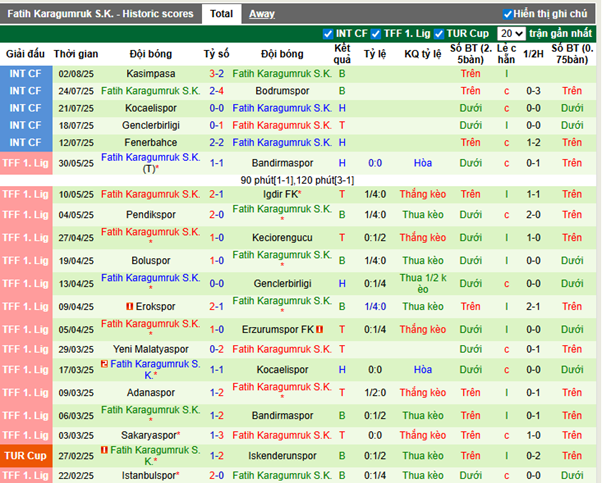This screenshot has height=483, width=602.
Task: Click Fatih Karagumruk S.K. in the 02/08/25 row
Action: click(282, 74)
